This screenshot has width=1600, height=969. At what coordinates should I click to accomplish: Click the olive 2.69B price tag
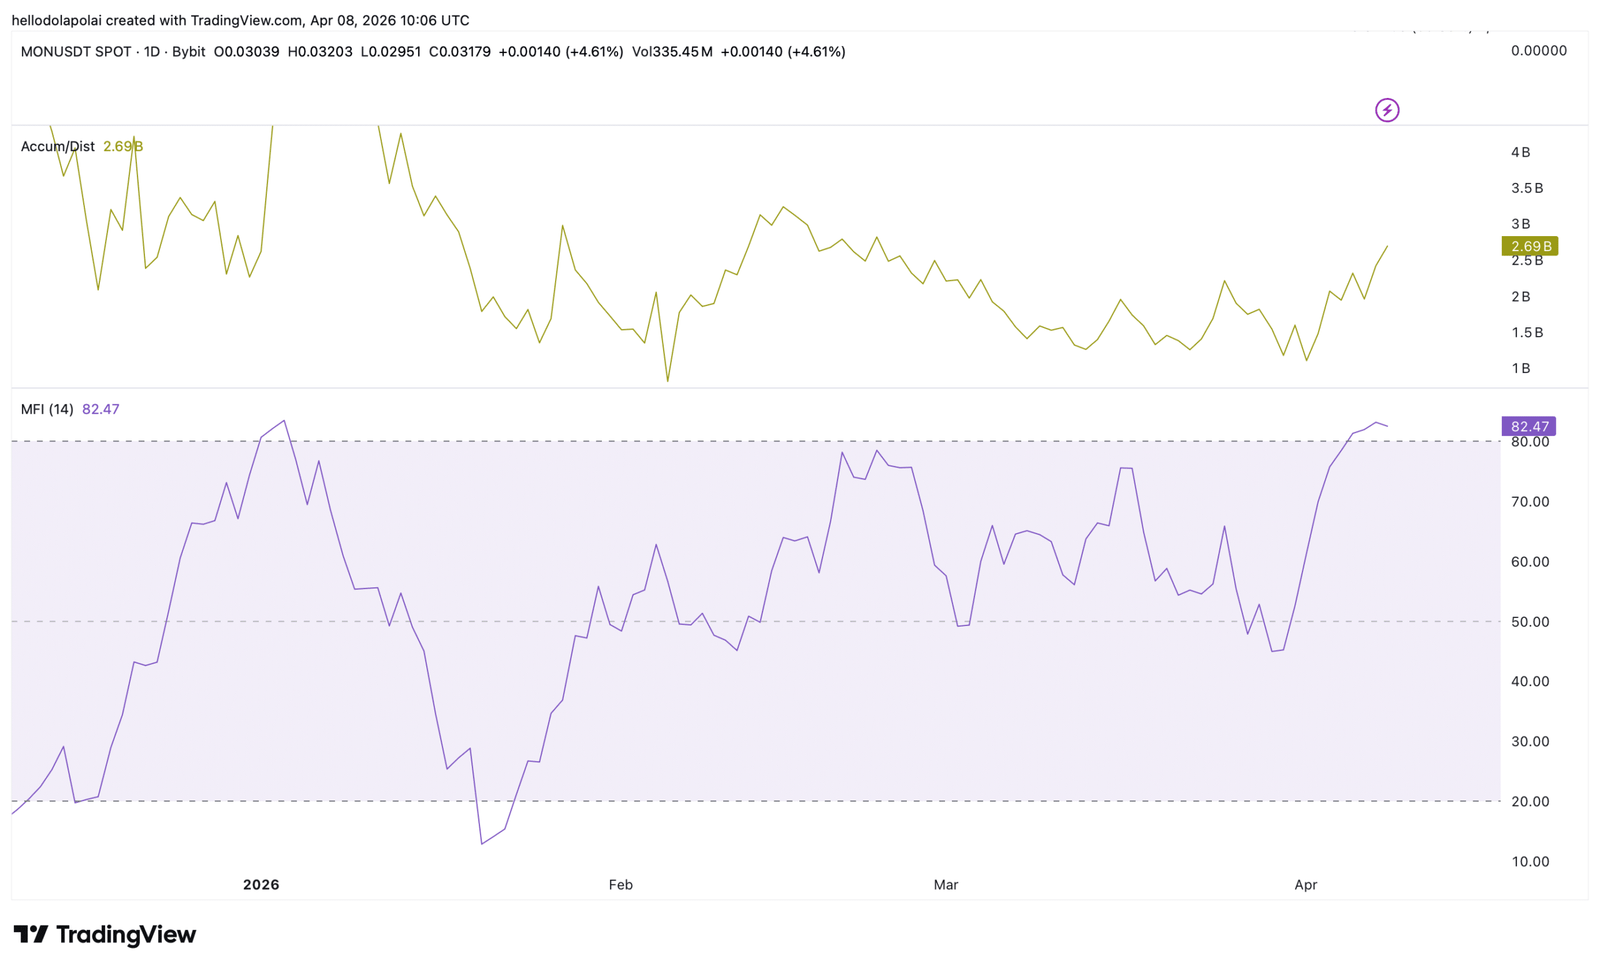click(1530, 246)
